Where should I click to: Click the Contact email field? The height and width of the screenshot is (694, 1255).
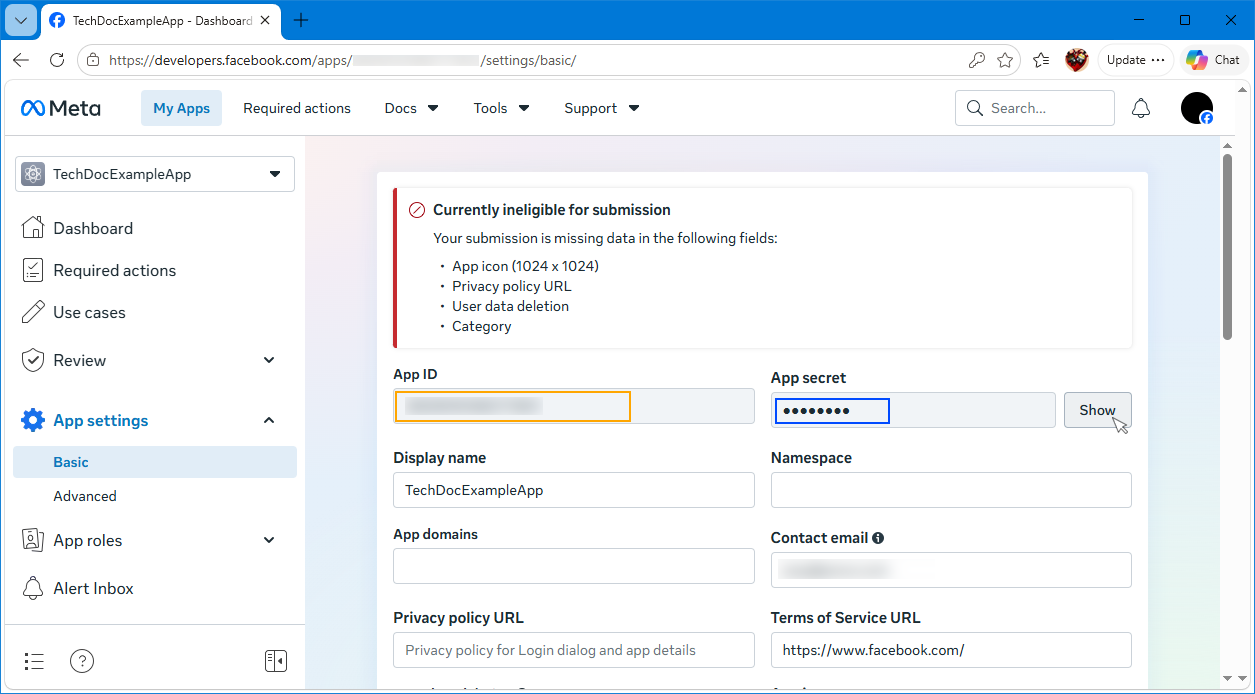click(951, 570)
